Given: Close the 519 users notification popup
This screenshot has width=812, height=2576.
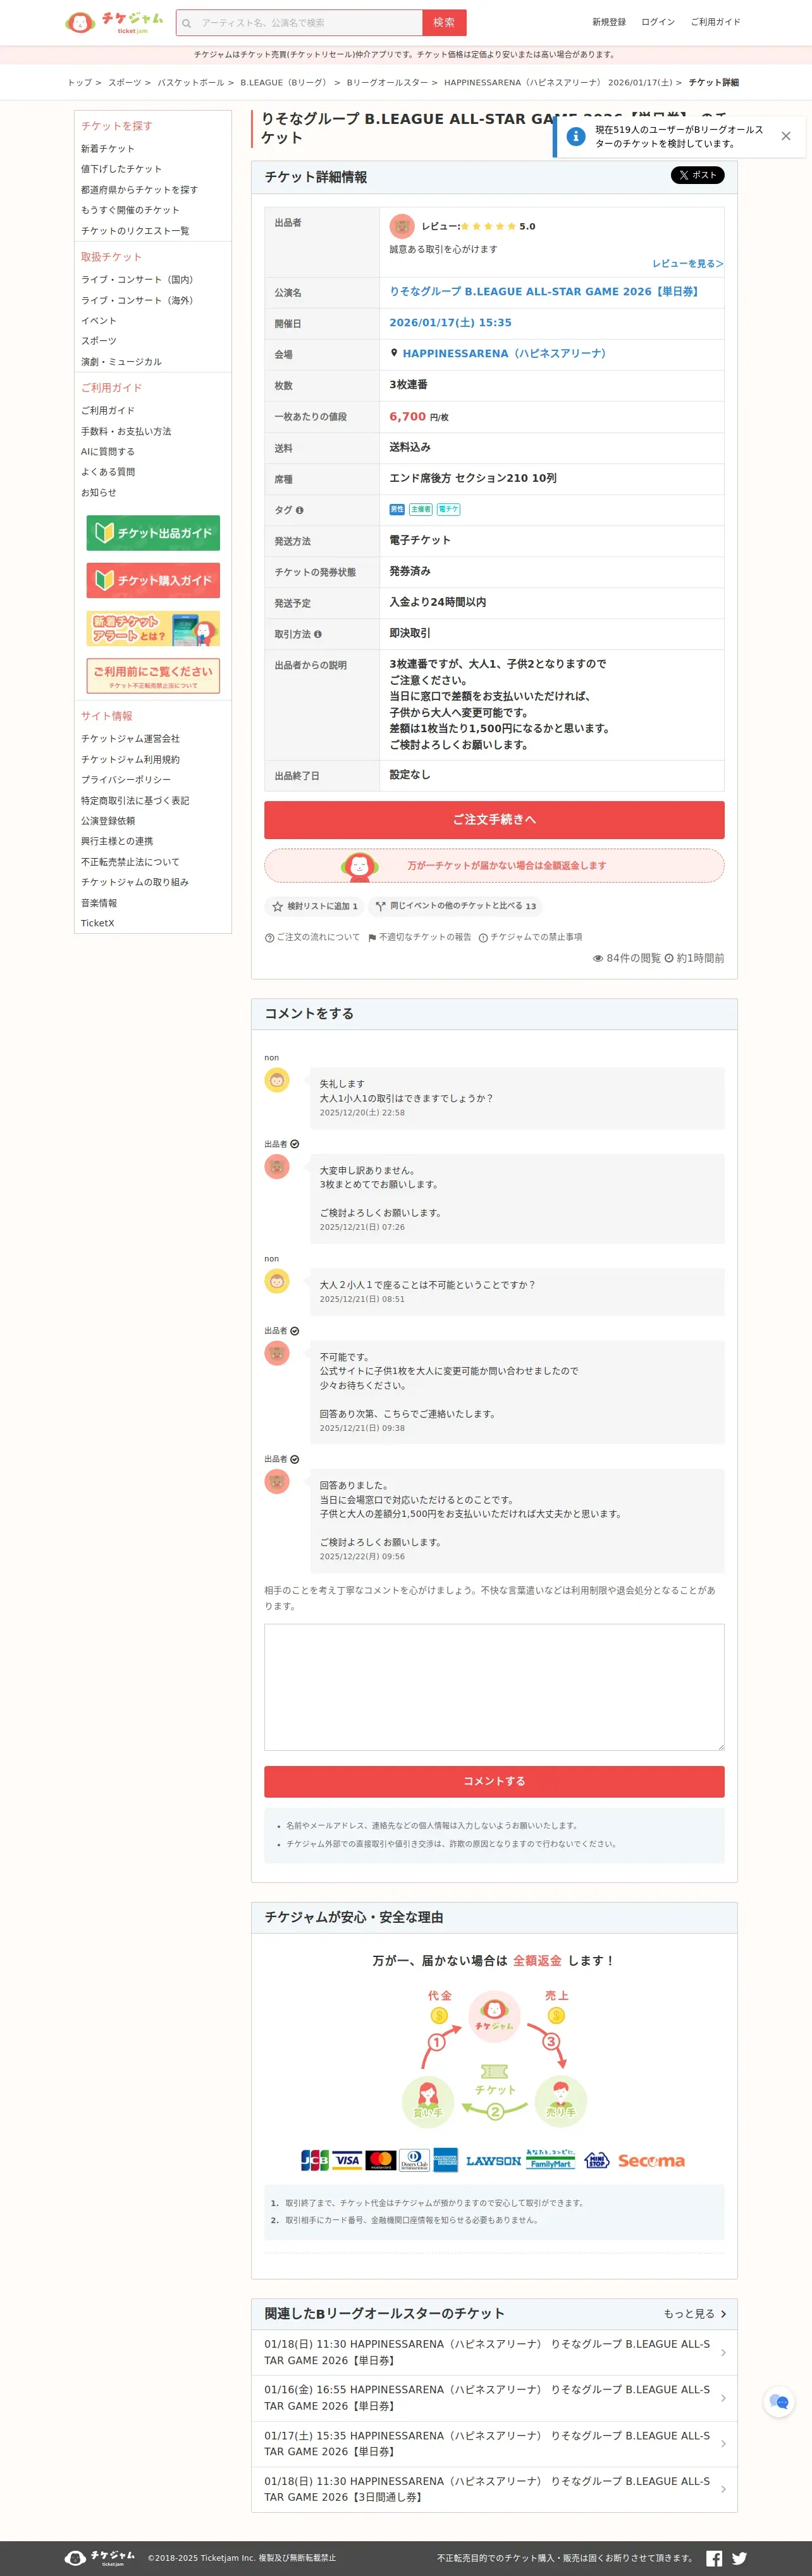Looking at the screenshot, I should [x=786, y=136].
